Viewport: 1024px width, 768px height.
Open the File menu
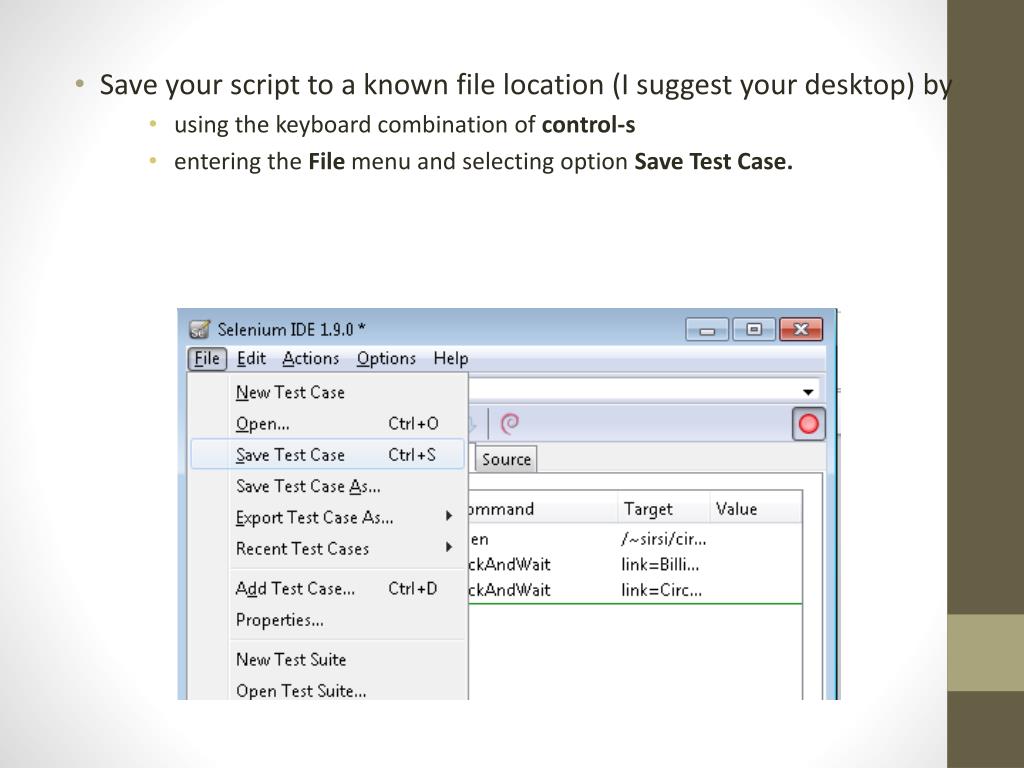click(x=207, y=358)
